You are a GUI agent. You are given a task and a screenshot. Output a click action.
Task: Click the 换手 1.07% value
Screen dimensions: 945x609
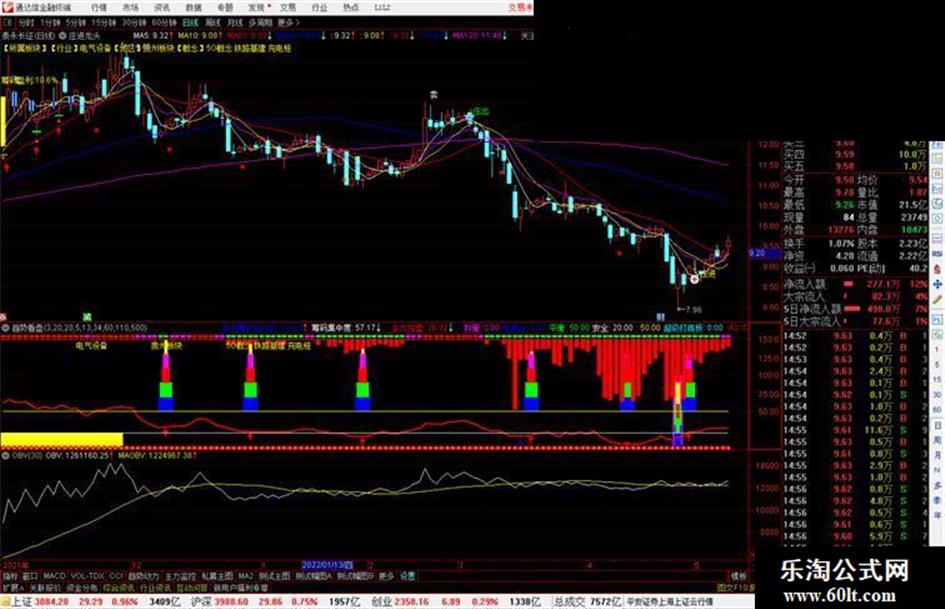(x=841, y=244)
